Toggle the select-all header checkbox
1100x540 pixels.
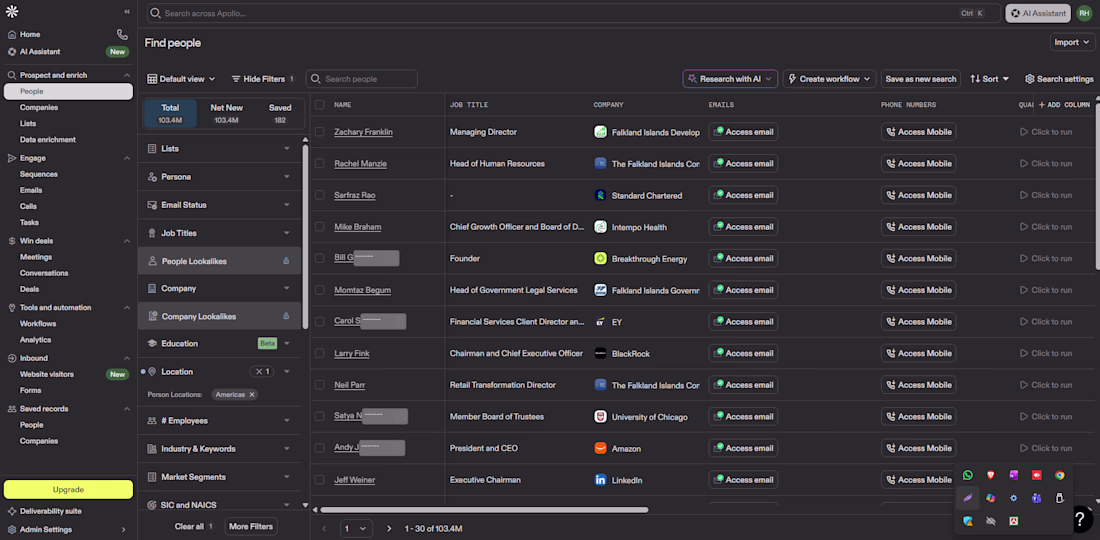click(320, 104)
